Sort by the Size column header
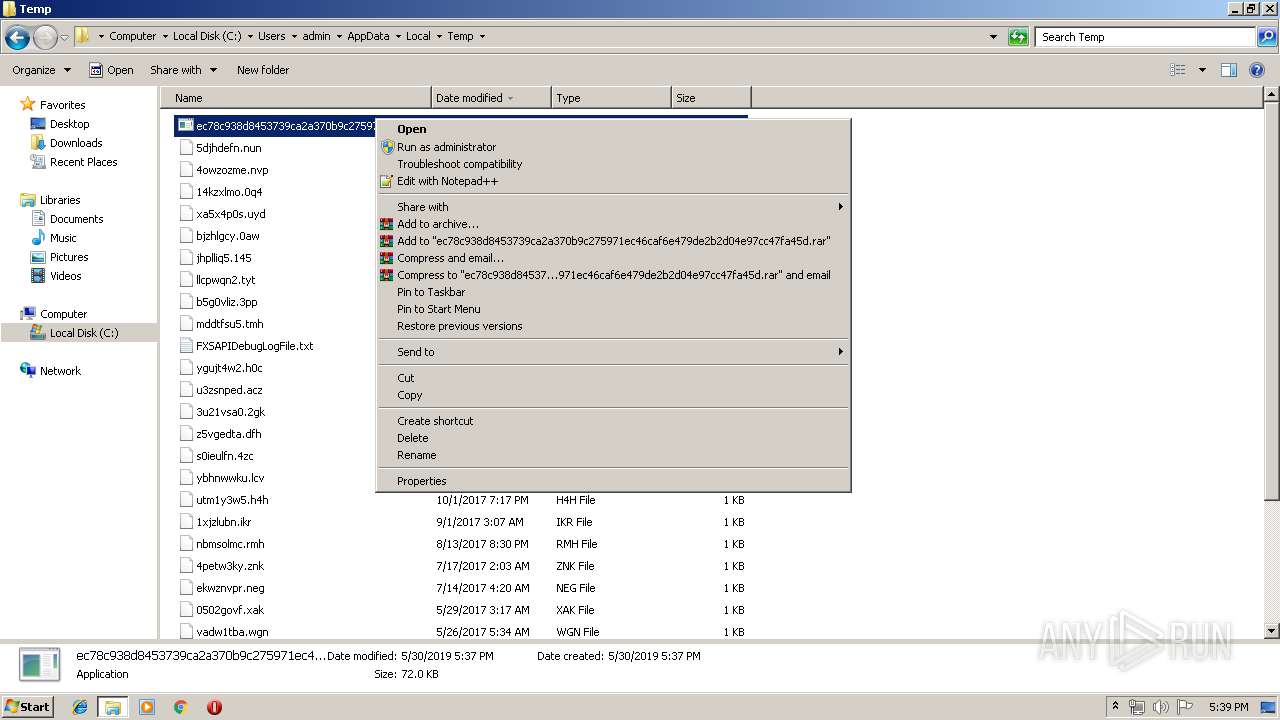The height and width of the screenshot is (720, 1280). 710,98
